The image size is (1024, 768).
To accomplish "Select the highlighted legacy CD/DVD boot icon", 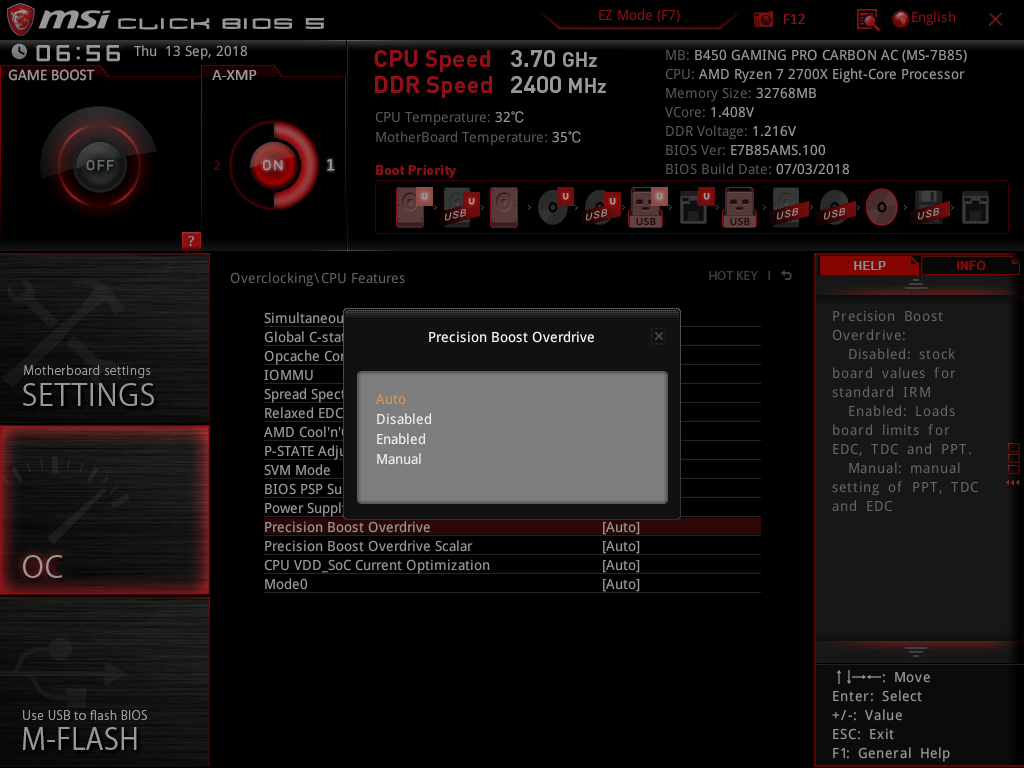I will coord(881,208).
